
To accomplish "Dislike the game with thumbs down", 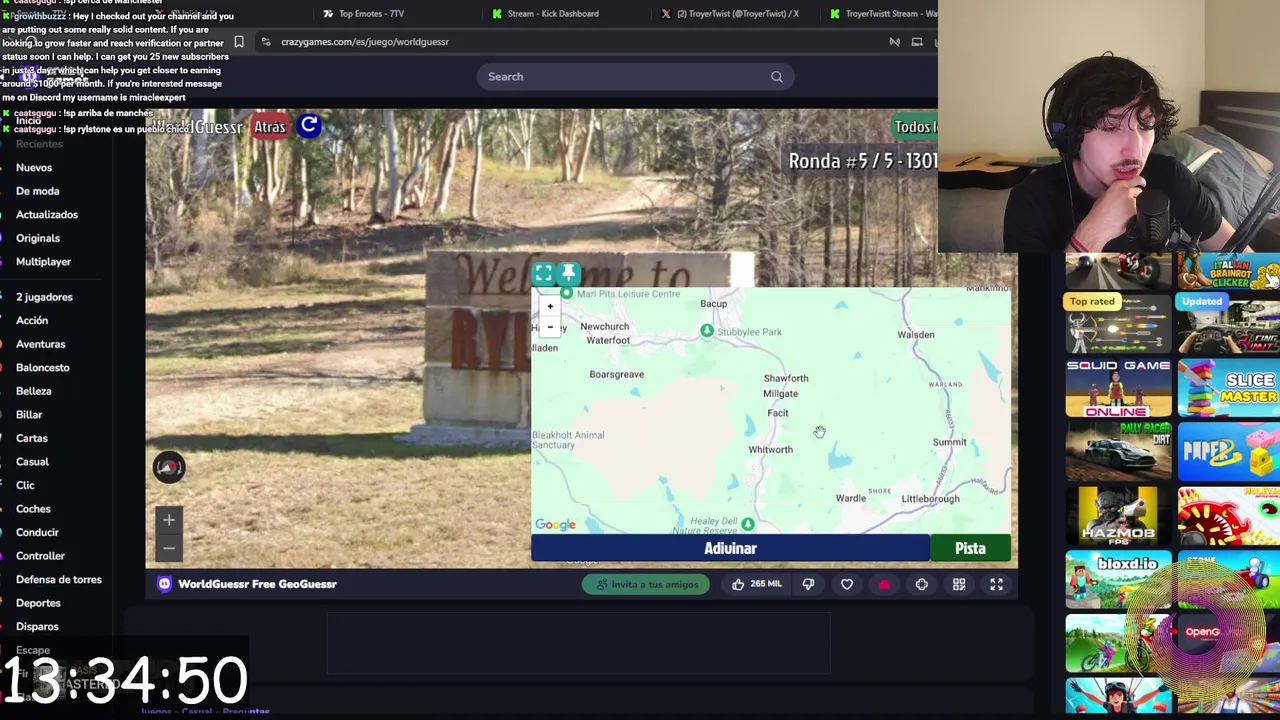I will coord(808,584).
